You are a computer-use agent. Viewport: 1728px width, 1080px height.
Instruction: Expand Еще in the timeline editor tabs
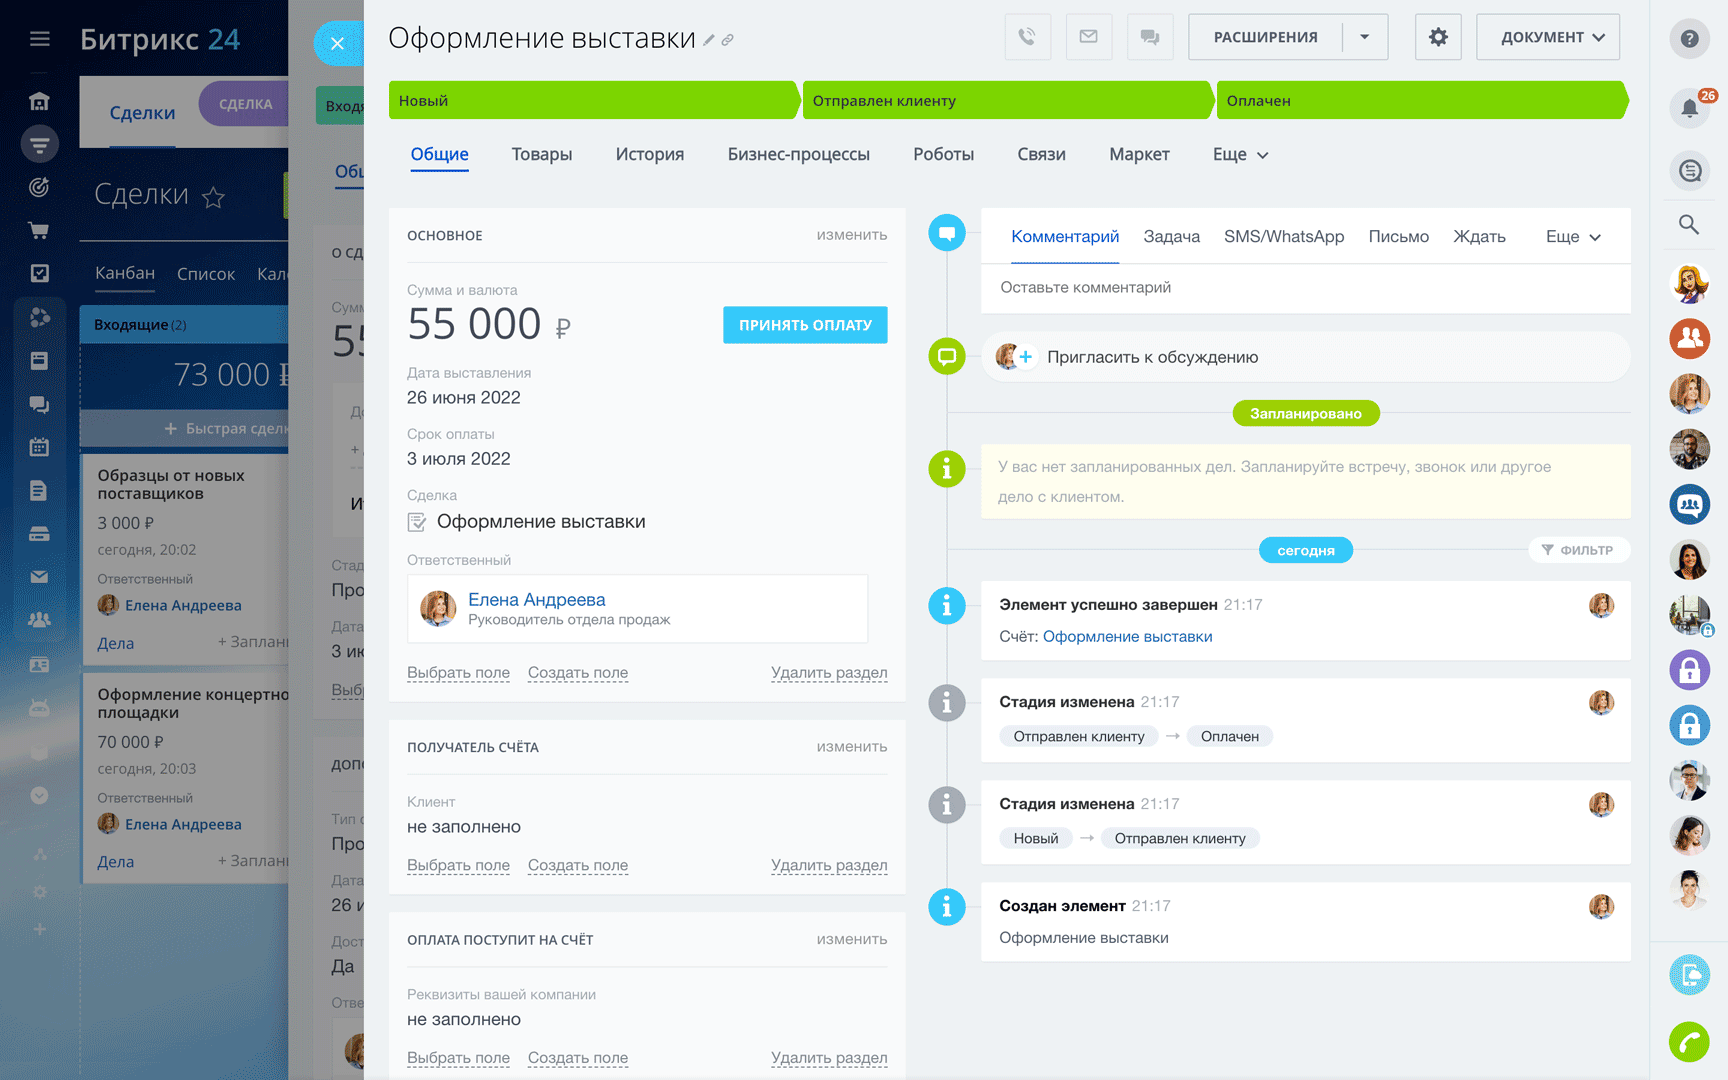pyautogui.click(x=1572, y=237)
